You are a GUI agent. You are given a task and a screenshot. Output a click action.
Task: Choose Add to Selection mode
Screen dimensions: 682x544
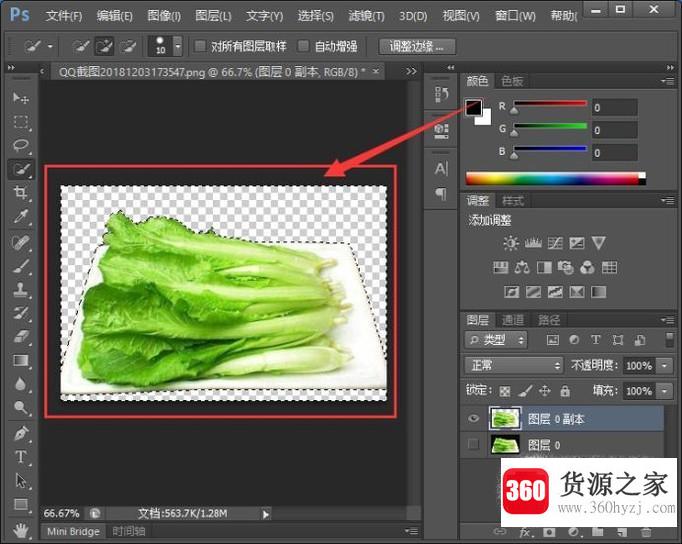[104, 46]
